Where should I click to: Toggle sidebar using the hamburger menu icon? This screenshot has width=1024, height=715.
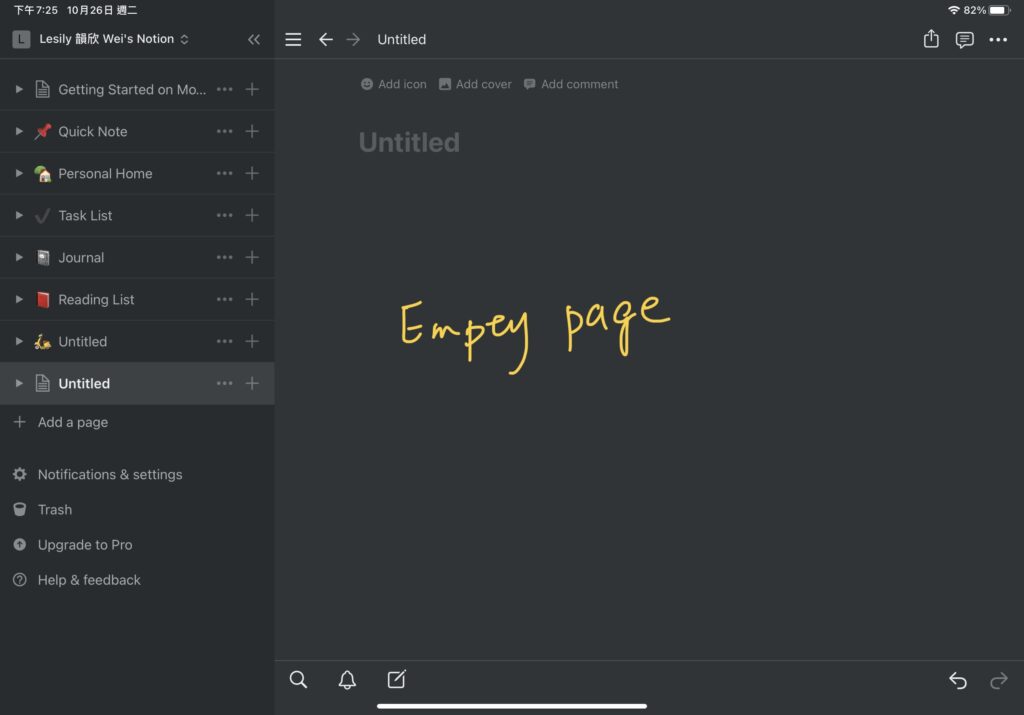click(x=293, y=39)
